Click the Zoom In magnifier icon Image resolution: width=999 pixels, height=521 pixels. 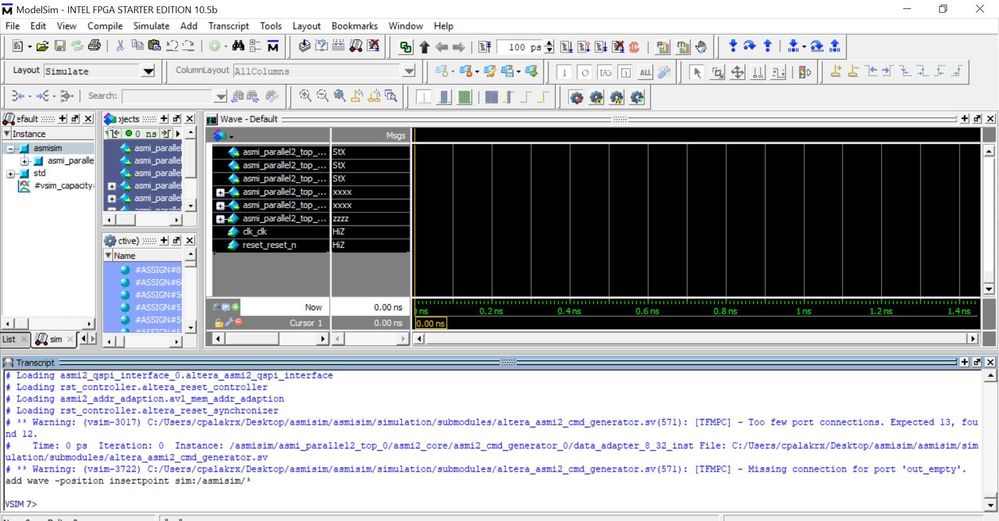click(x=305, y=96)
